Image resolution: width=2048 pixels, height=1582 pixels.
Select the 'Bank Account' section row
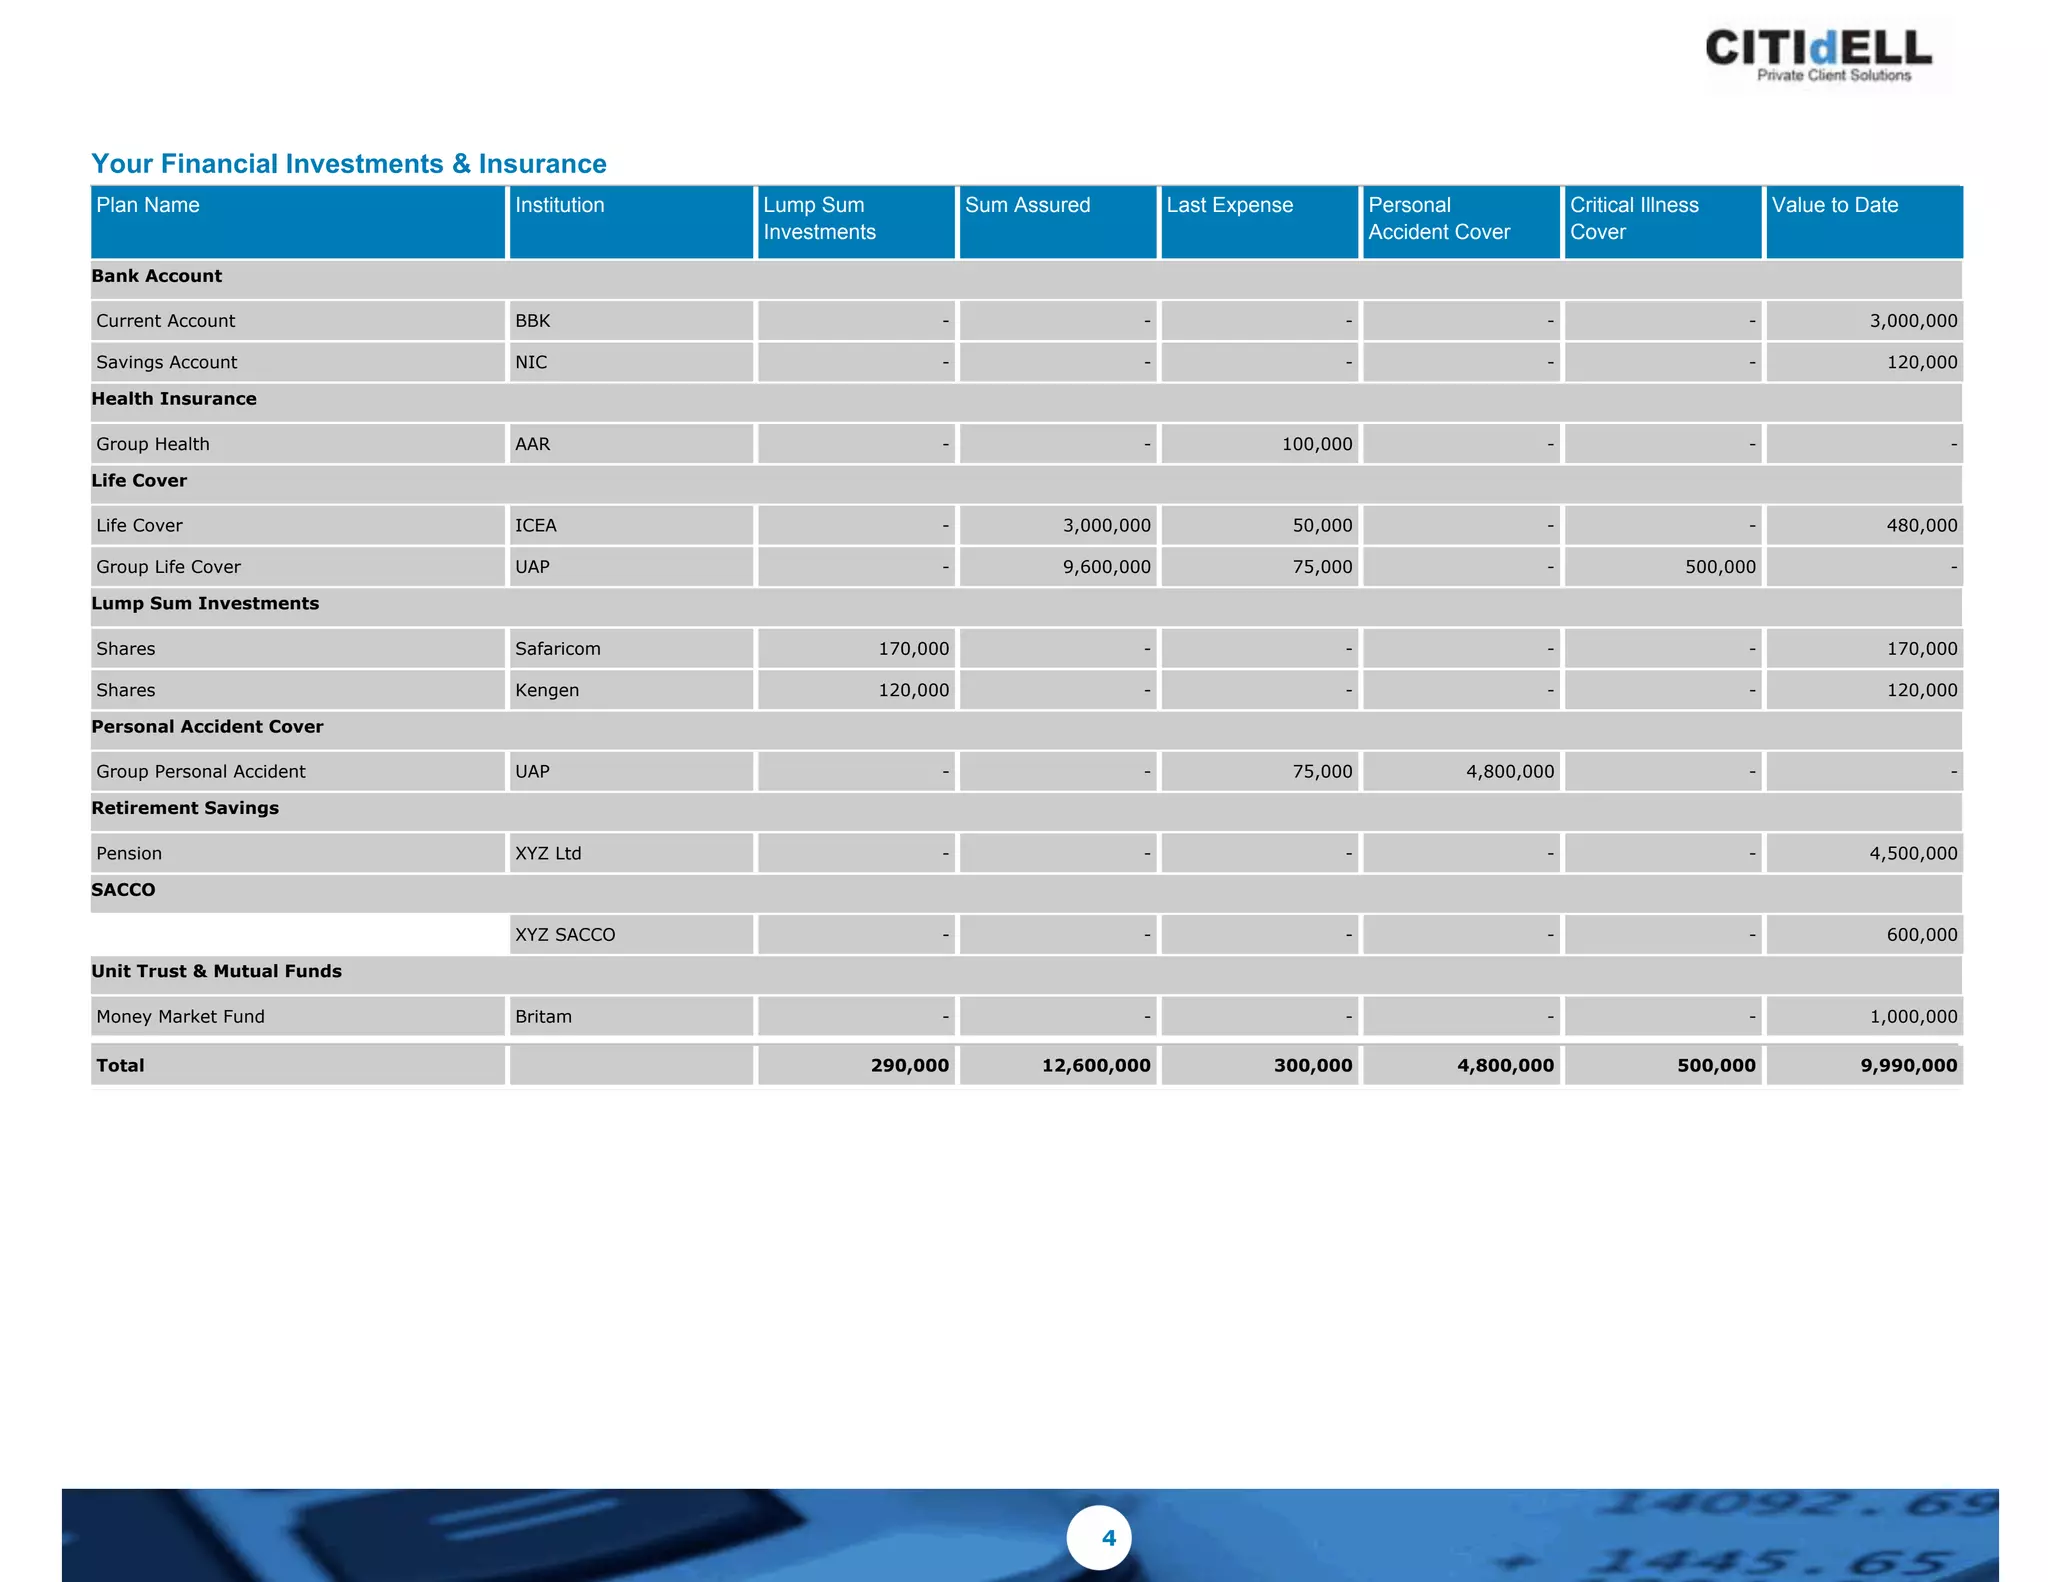(x=1026, y=279)
